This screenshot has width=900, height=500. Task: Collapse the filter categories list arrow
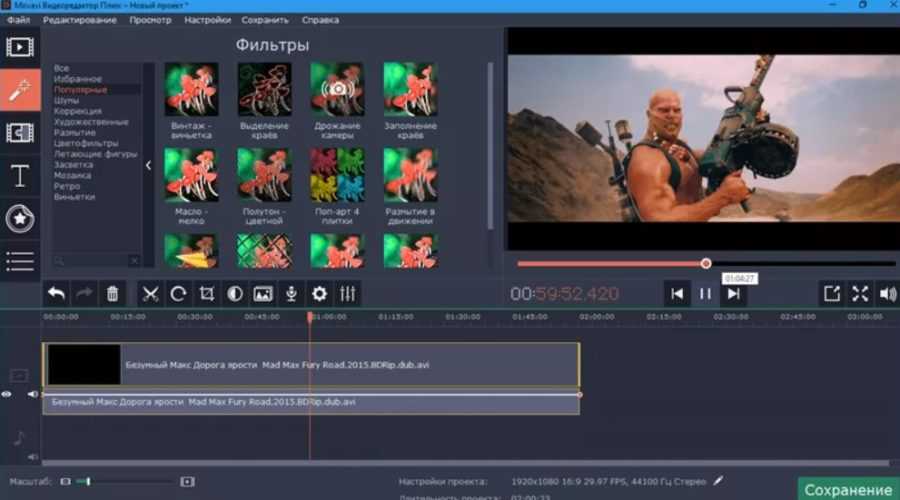148,166
